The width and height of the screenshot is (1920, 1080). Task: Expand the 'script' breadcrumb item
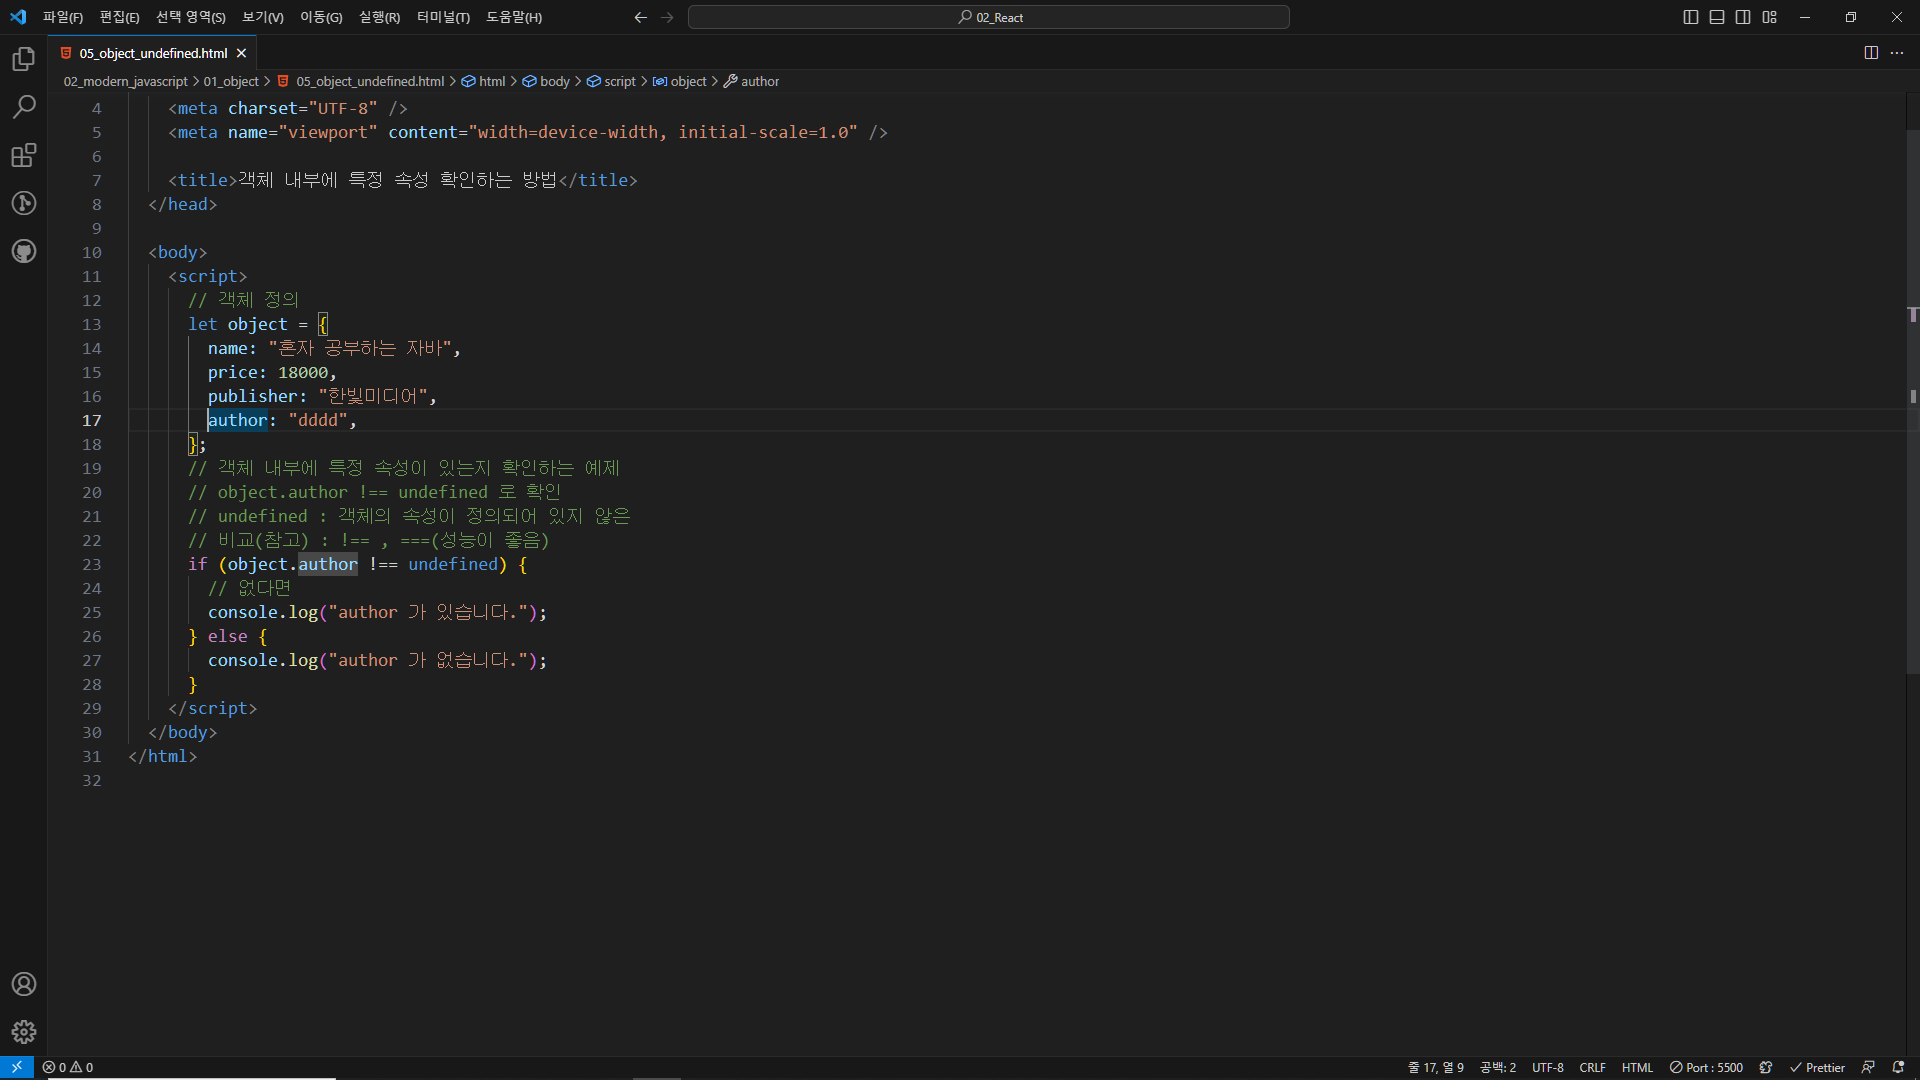(619, 81)
